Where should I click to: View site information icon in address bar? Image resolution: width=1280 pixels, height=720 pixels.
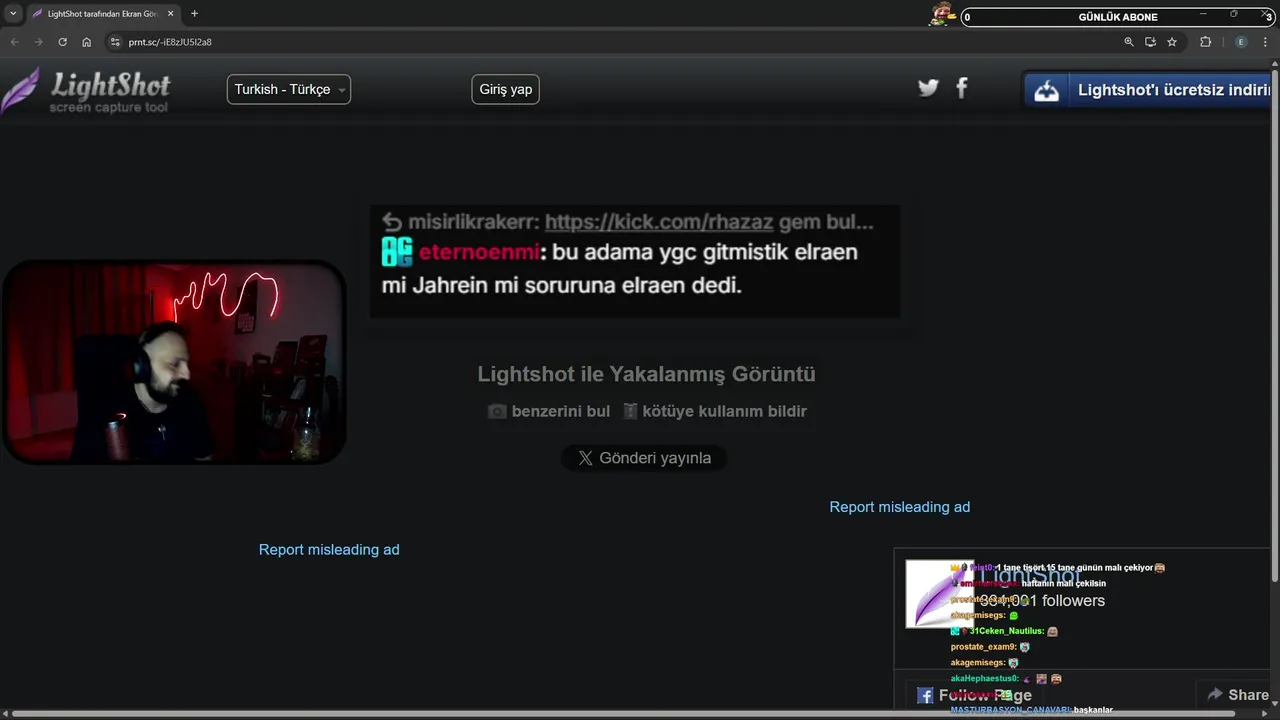tap(115, 42)
